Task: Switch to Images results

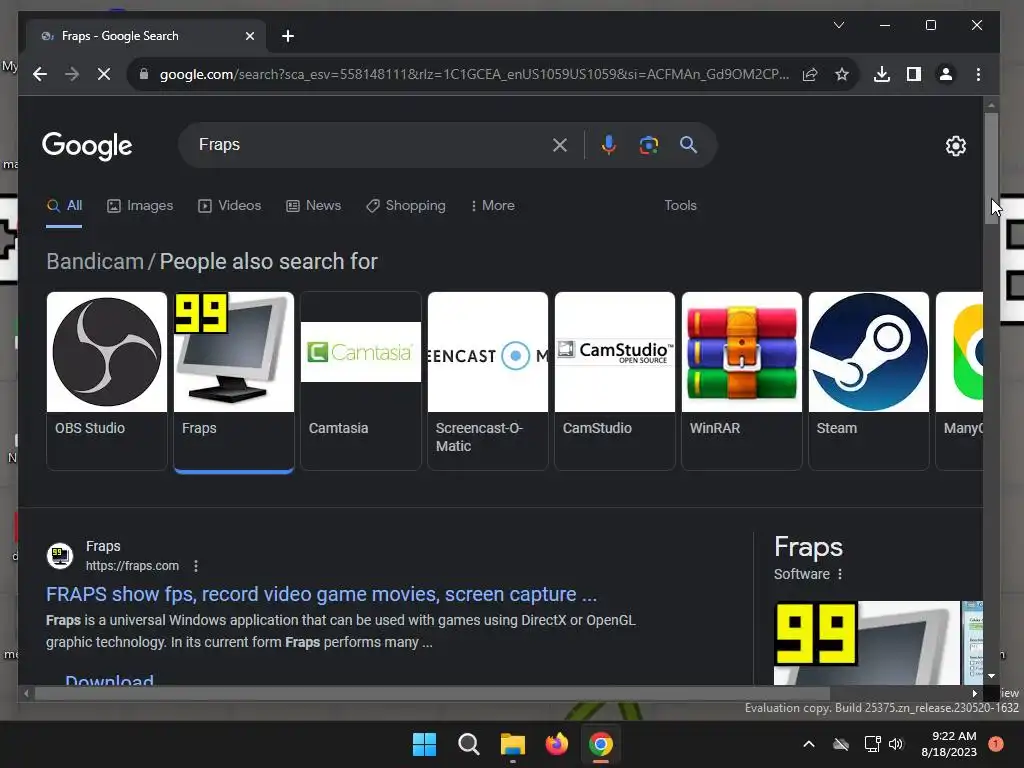Action: pyautogui.click(x=140, y=206)
